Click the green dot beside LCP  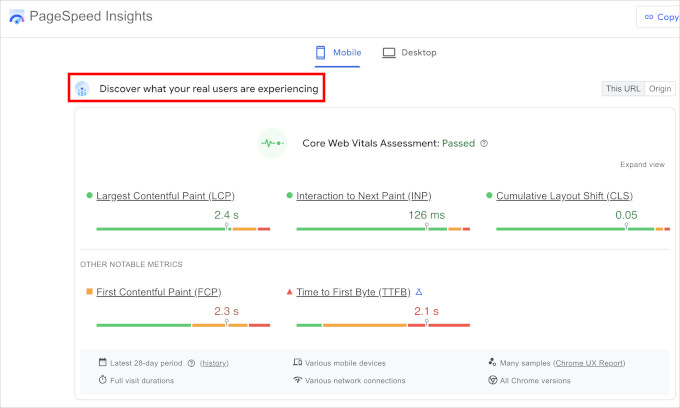[89, 196]
